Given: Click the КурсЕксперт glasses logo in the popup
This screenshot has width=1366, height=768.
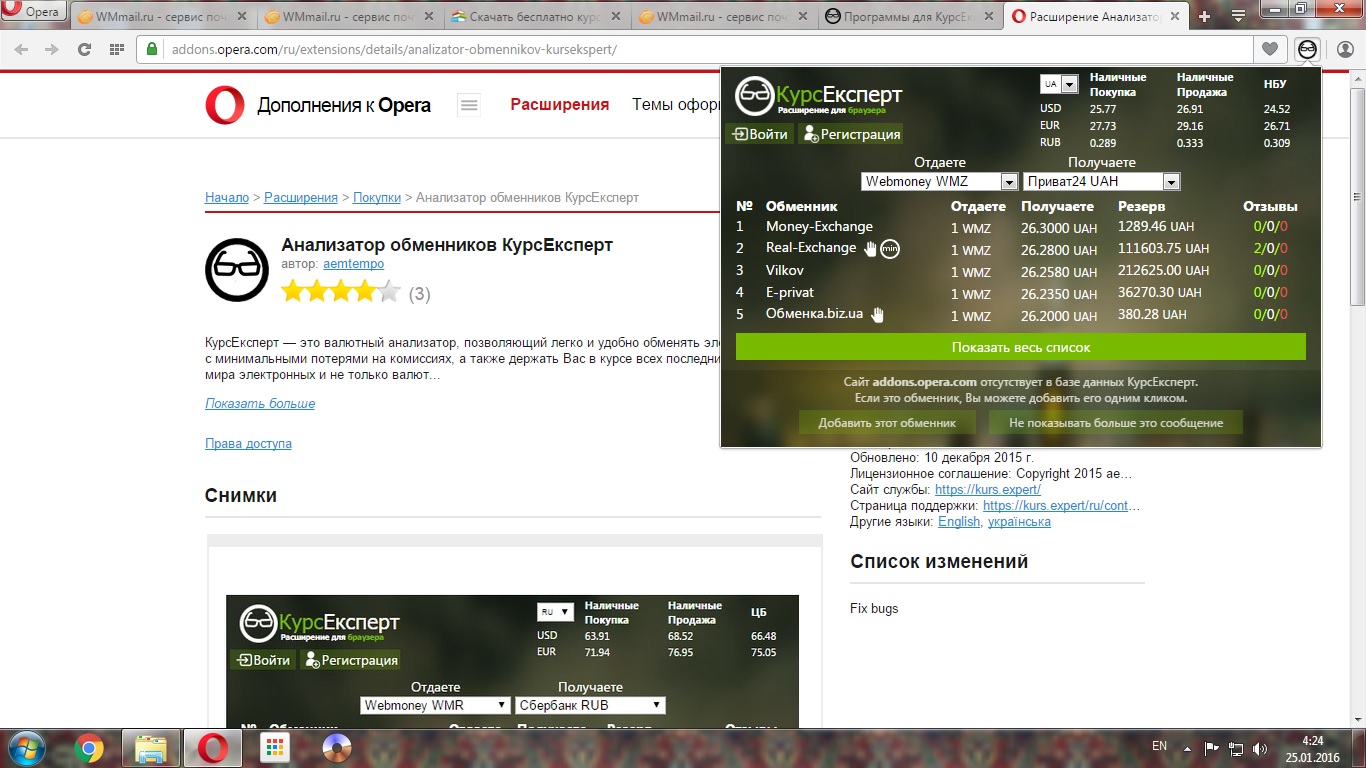Looking at the screenshot, I should pyautogui.click(x=755, y=96).
